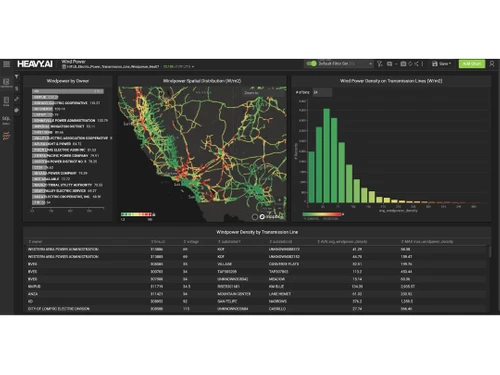Click the map zoom in plus button

[x=279, y=200]
